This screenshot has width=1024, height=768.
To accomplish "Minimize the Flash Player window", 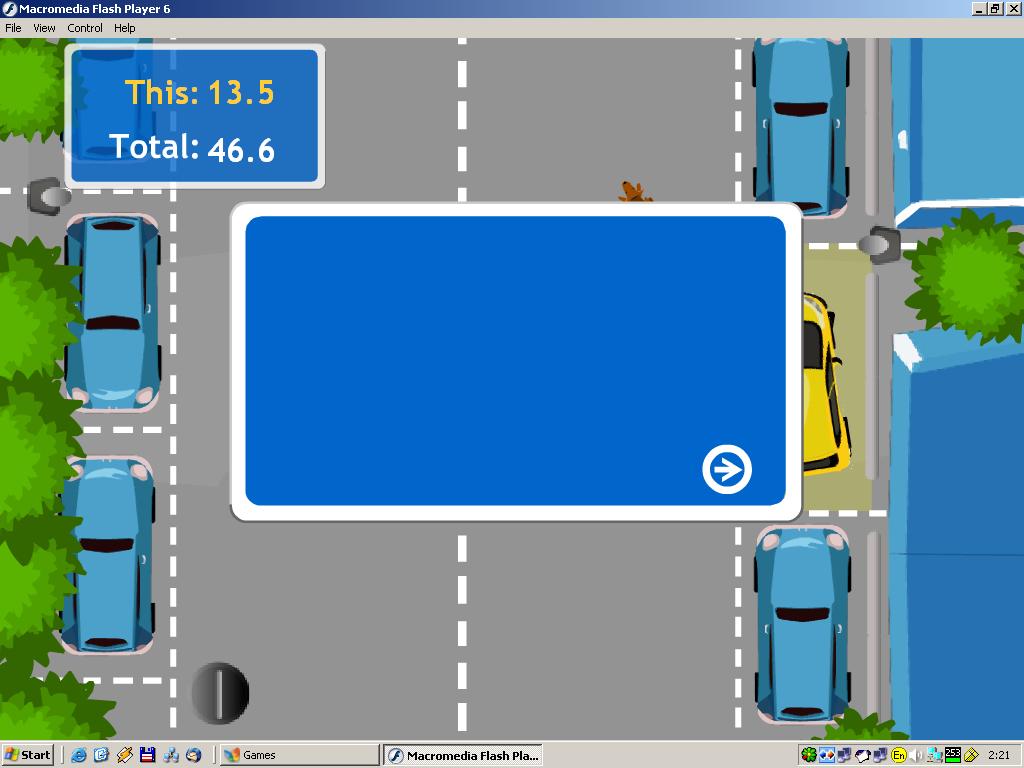I will [978, 8].
